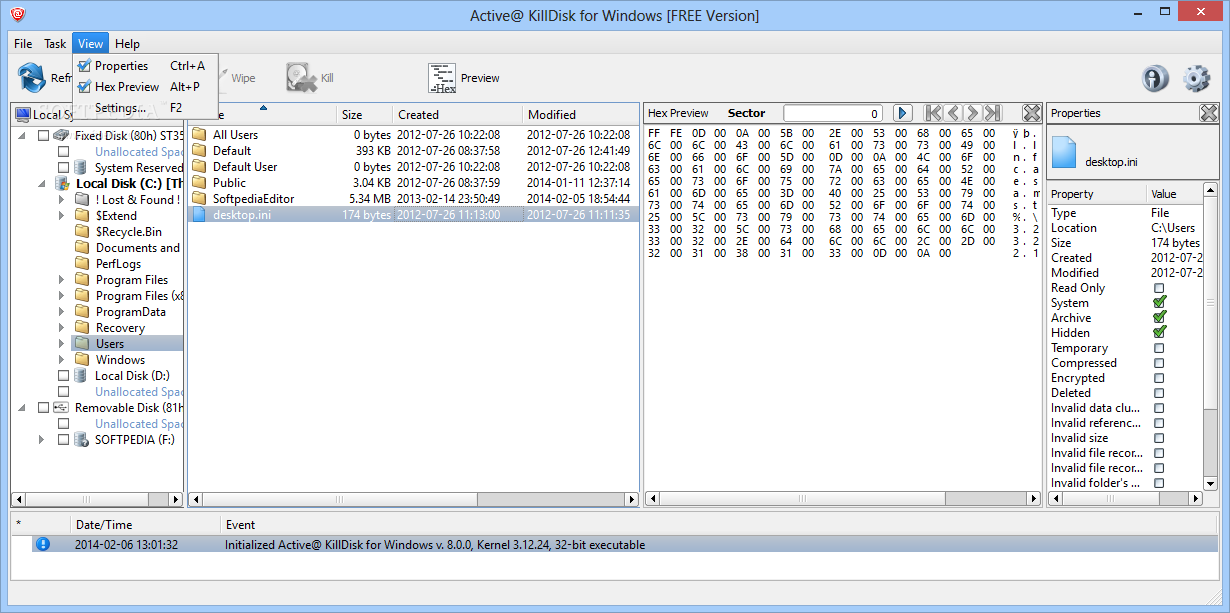Viewport: 1230px width, 613px height.
Task: Go to next sector in Hex Preview
Action: tap(972, 113)
